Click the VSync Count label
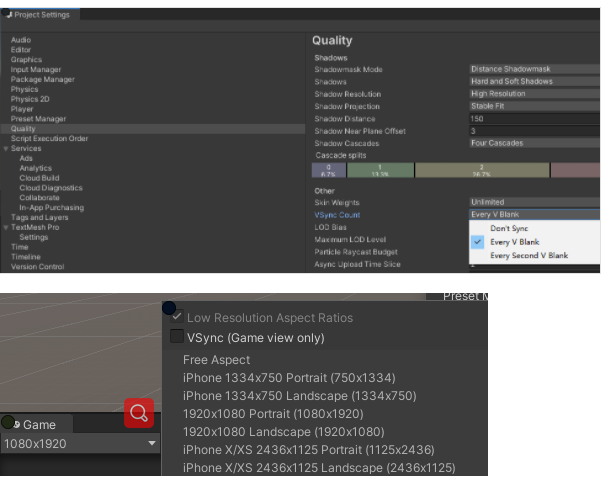608x487 pixels. tap(337, 215)
